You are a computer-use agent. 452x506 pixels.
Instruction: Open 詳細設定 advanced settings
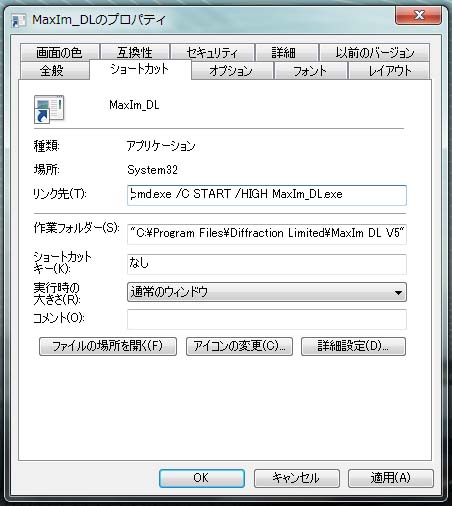click(x=353, y=346)
